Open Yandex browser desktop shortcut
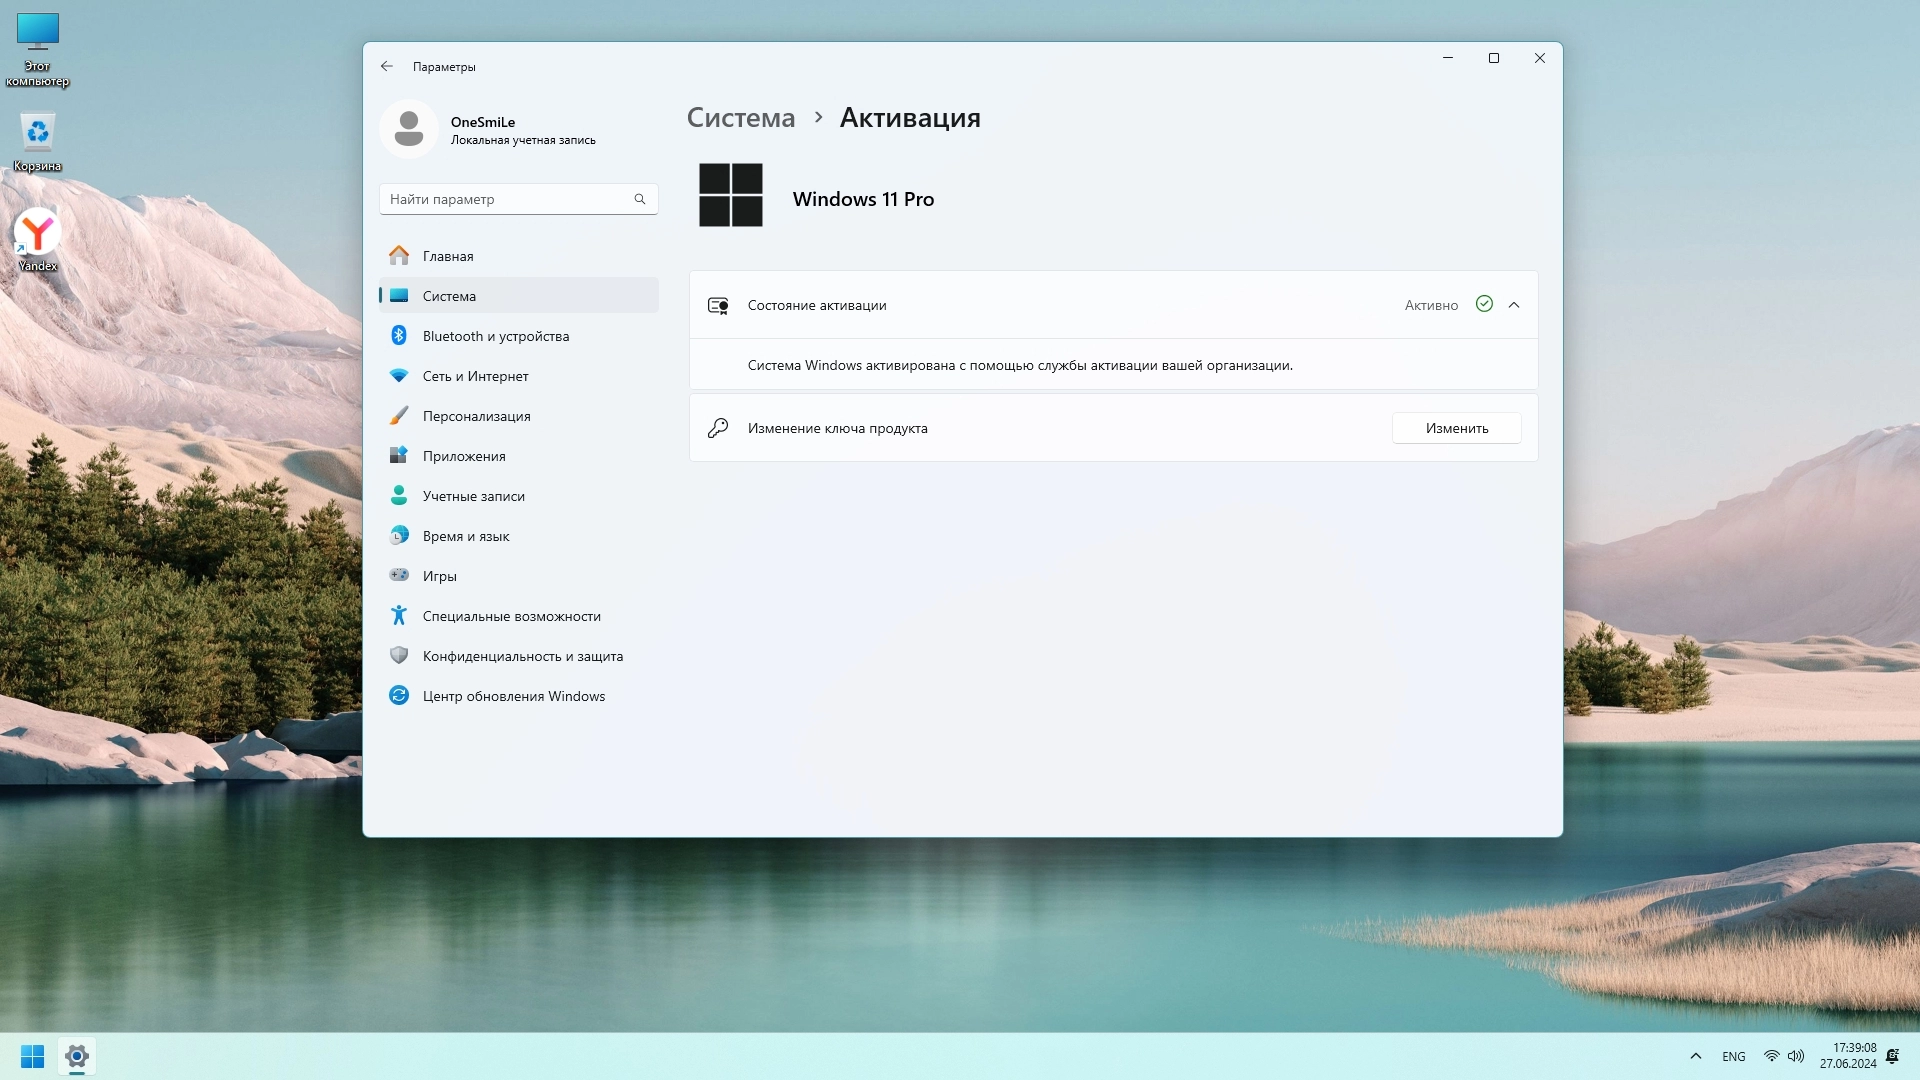The image size is (1920, 1080). pos(38,238)
